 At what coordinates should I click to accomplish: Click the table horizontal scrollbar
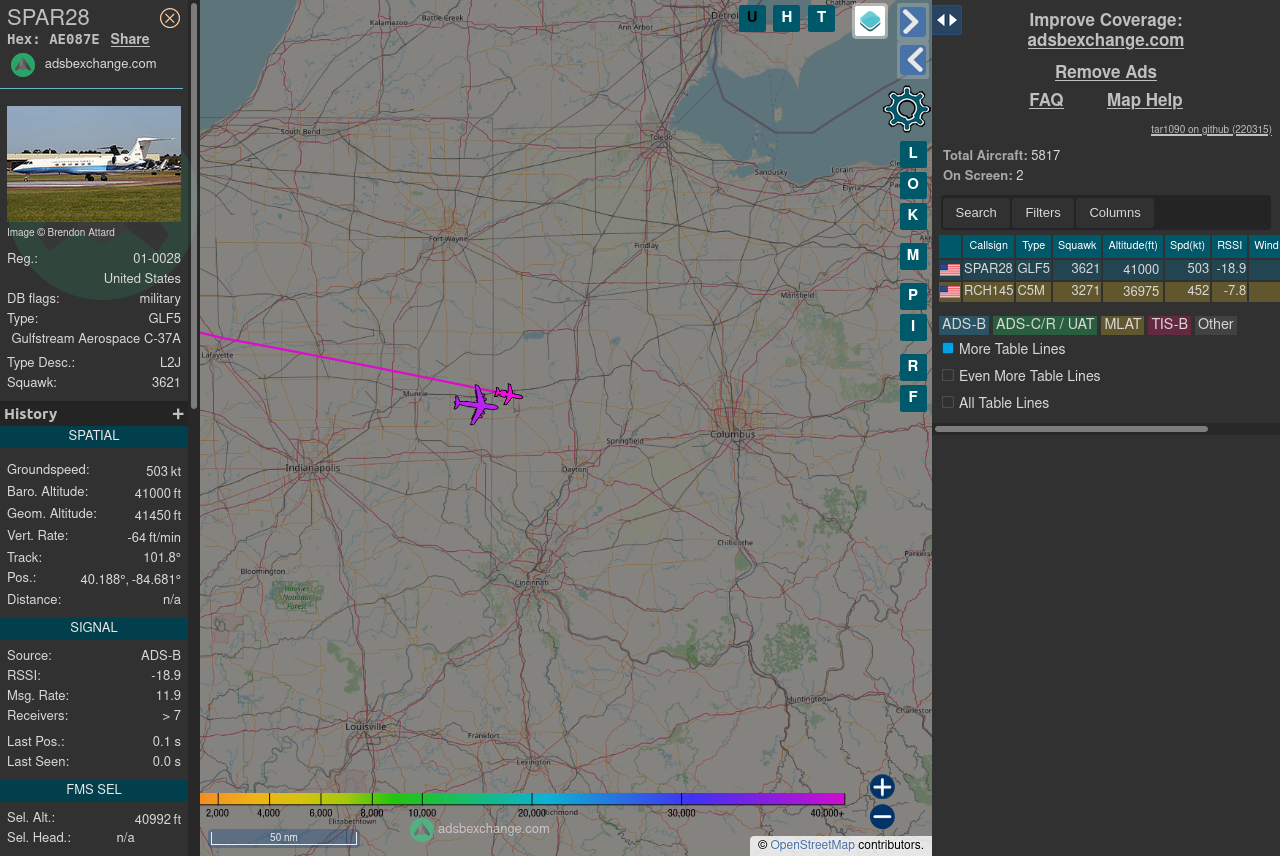coord(1071,429)
